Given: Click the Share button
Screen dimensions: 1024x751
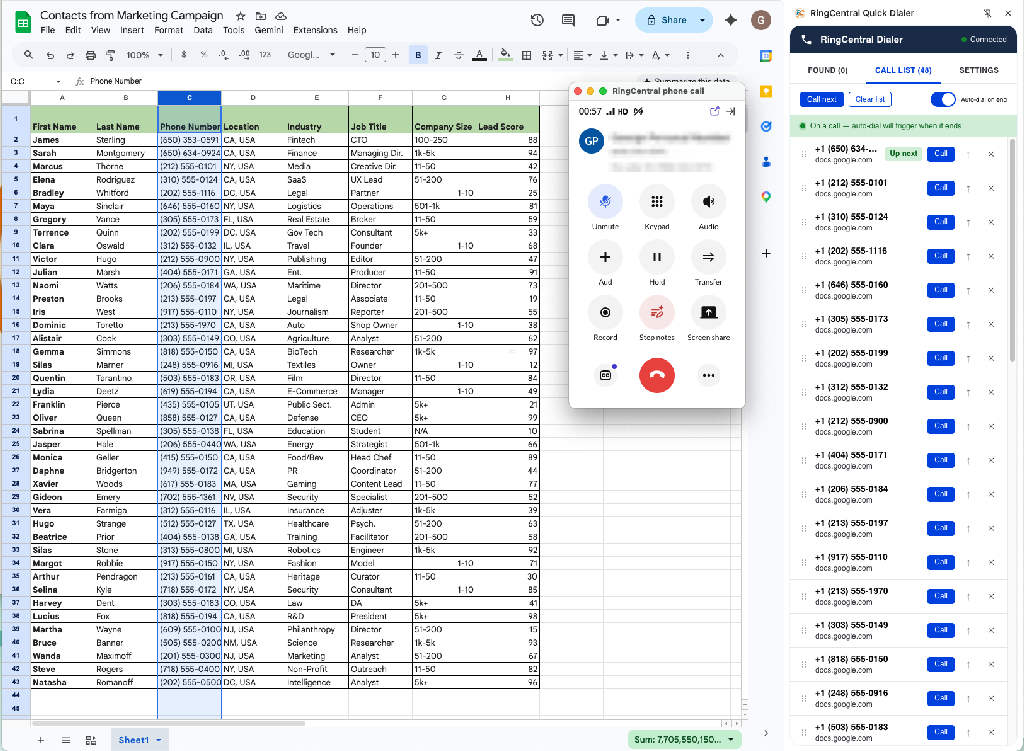Looking at the screenshot, I should pyautogui.click(x=667, y=20).
